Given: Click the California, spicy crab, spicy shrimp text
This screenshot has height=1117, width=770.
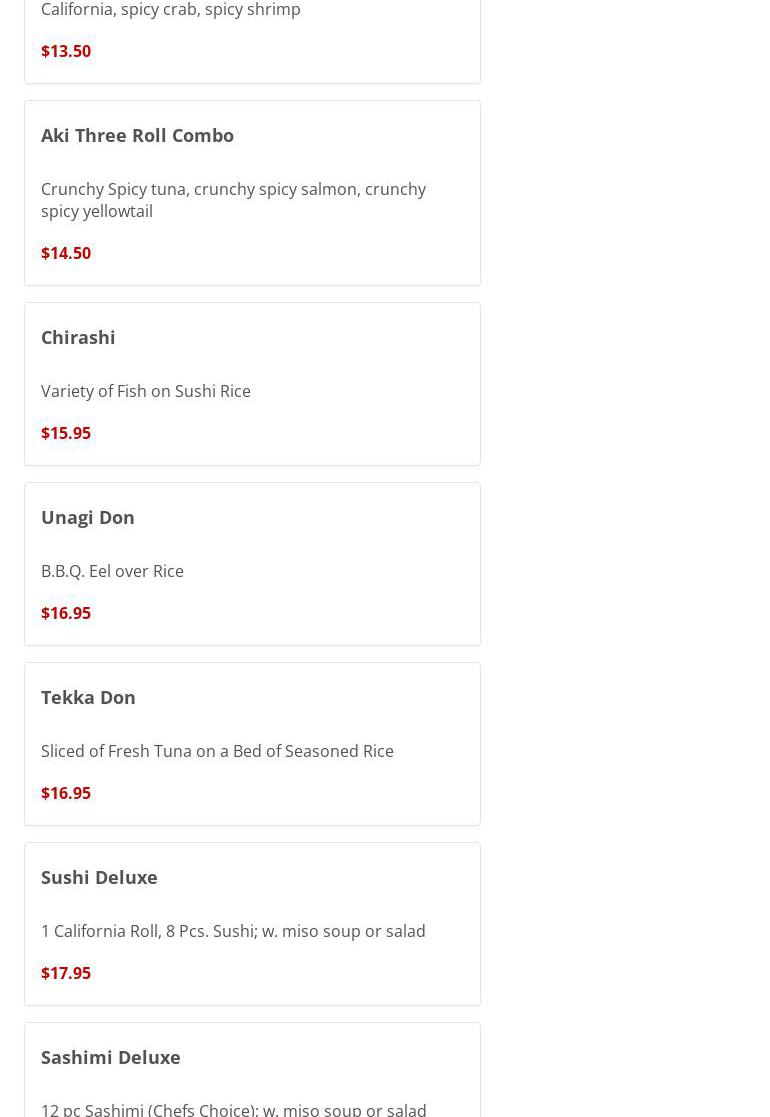Looking at the screenshot, I should [x=171, y=10].
